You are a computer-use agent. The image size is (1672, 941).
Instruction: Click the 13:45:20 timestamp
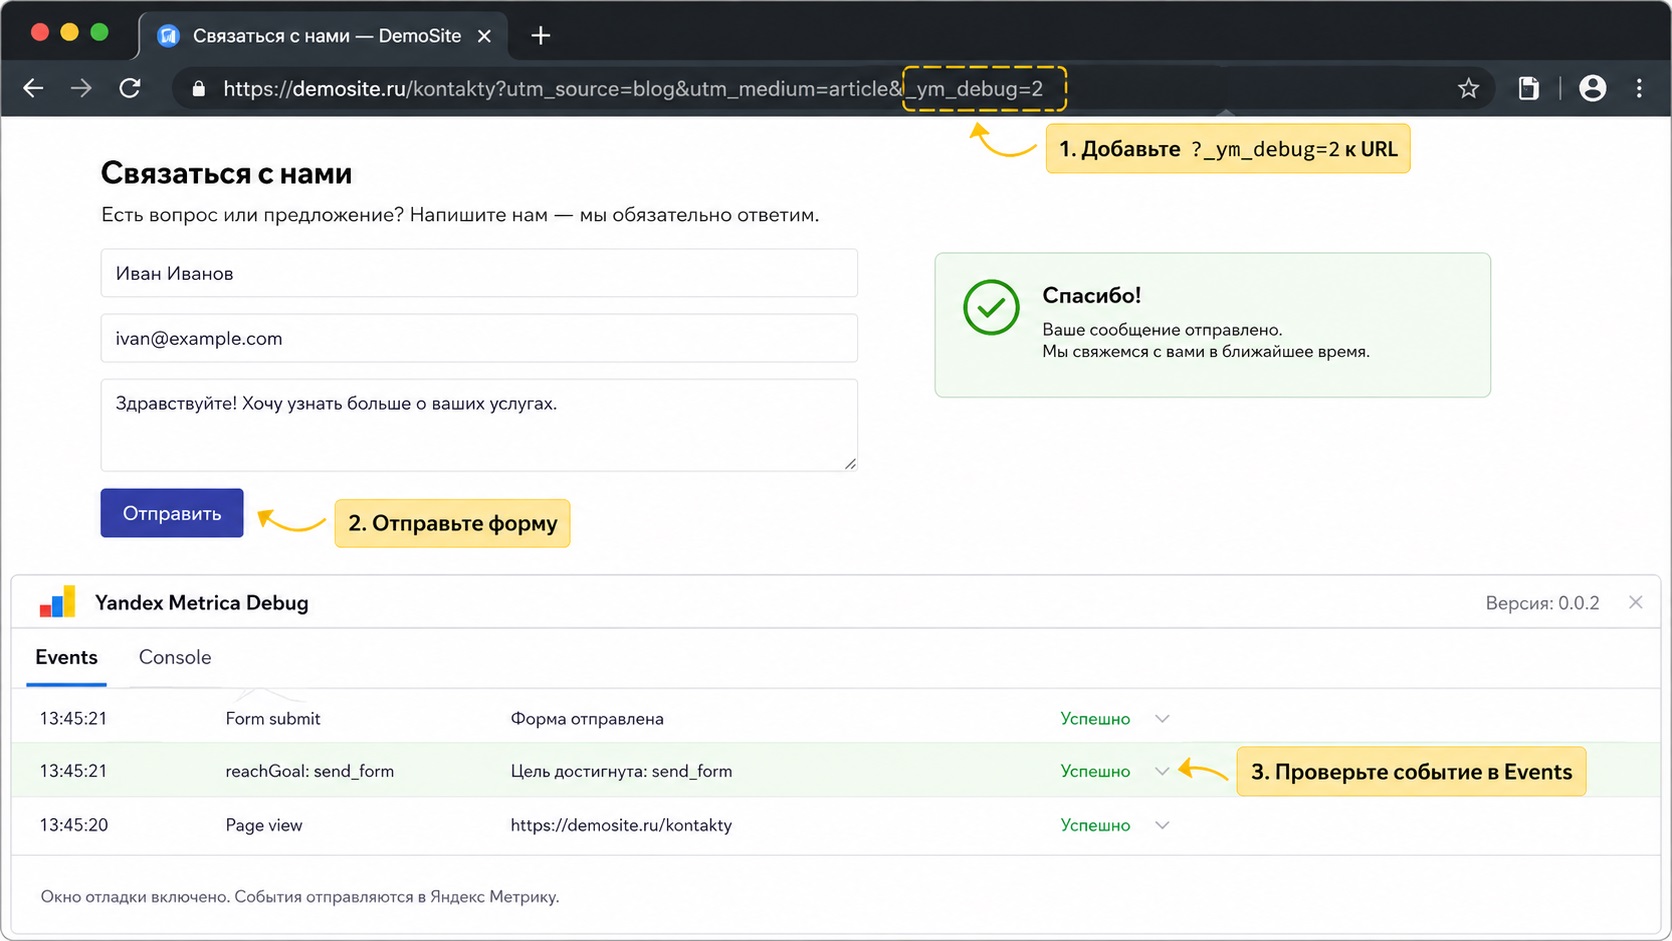pyautogui.click(x=73, y=825)
